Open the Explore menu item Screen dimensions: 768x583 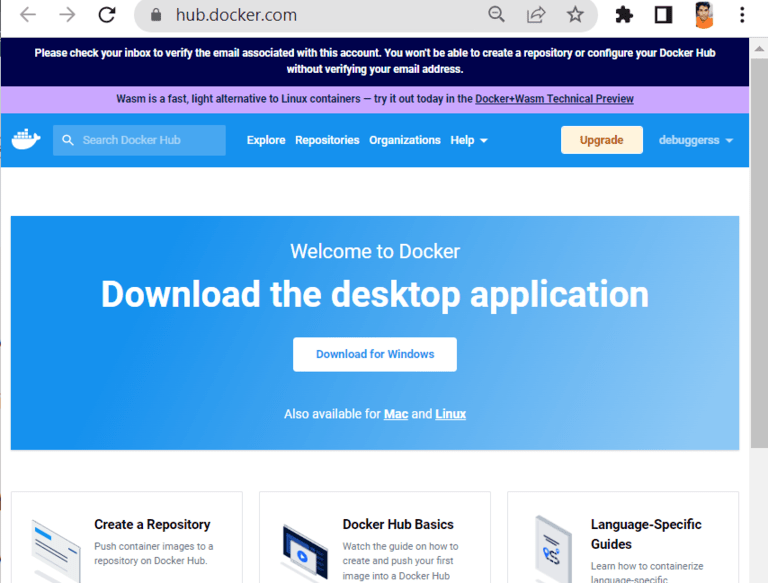[x=266, y=140]
